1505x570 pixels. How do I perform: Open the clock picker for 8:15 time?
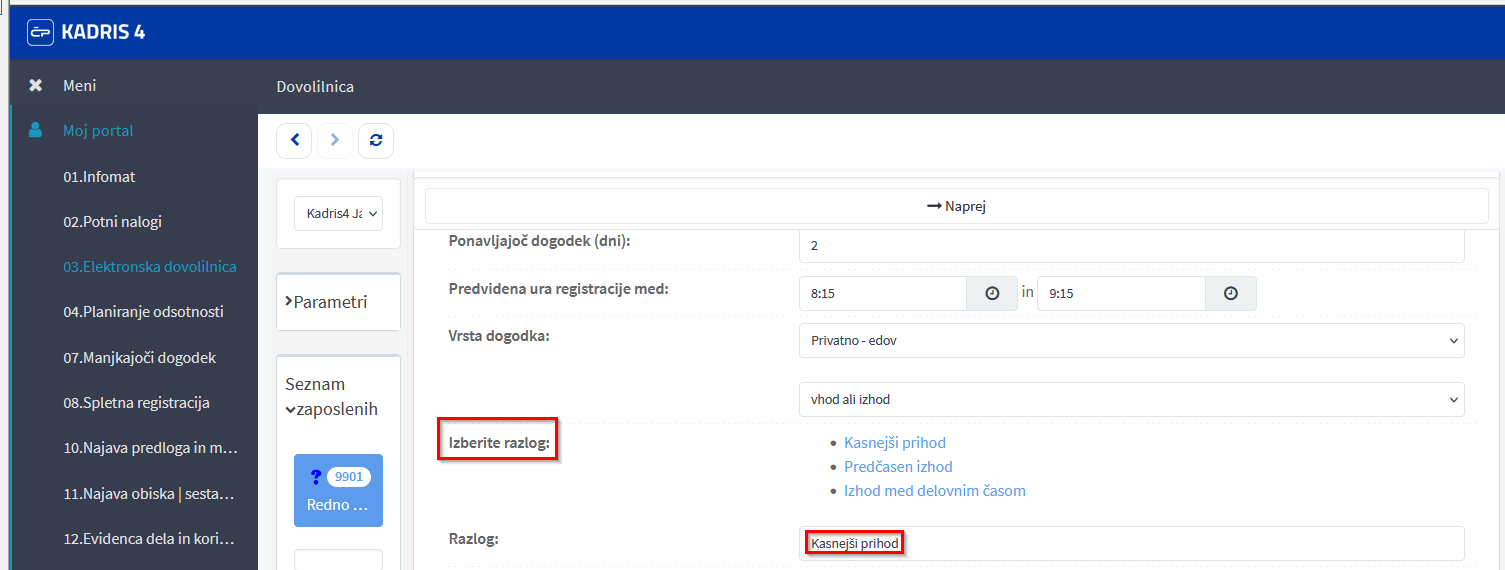pos(992,294)
